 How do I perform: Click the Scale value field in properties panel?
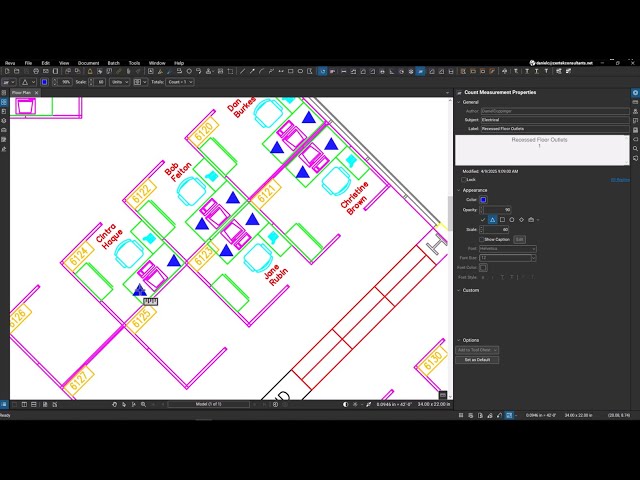click(x=496, y=229)
